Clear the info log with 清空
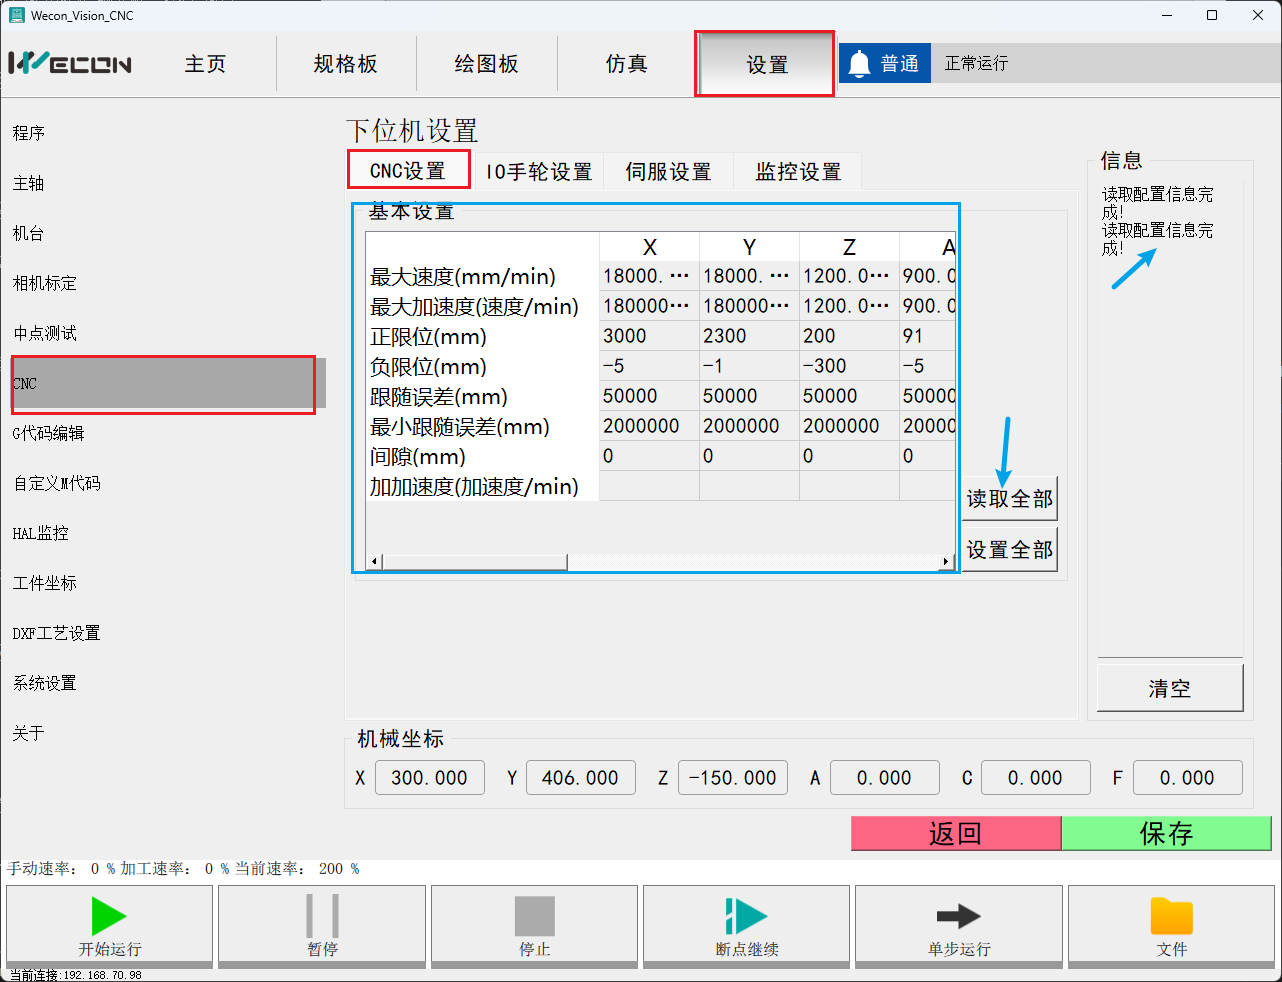Viewport: 1282px width, 982px height. 1169,688
